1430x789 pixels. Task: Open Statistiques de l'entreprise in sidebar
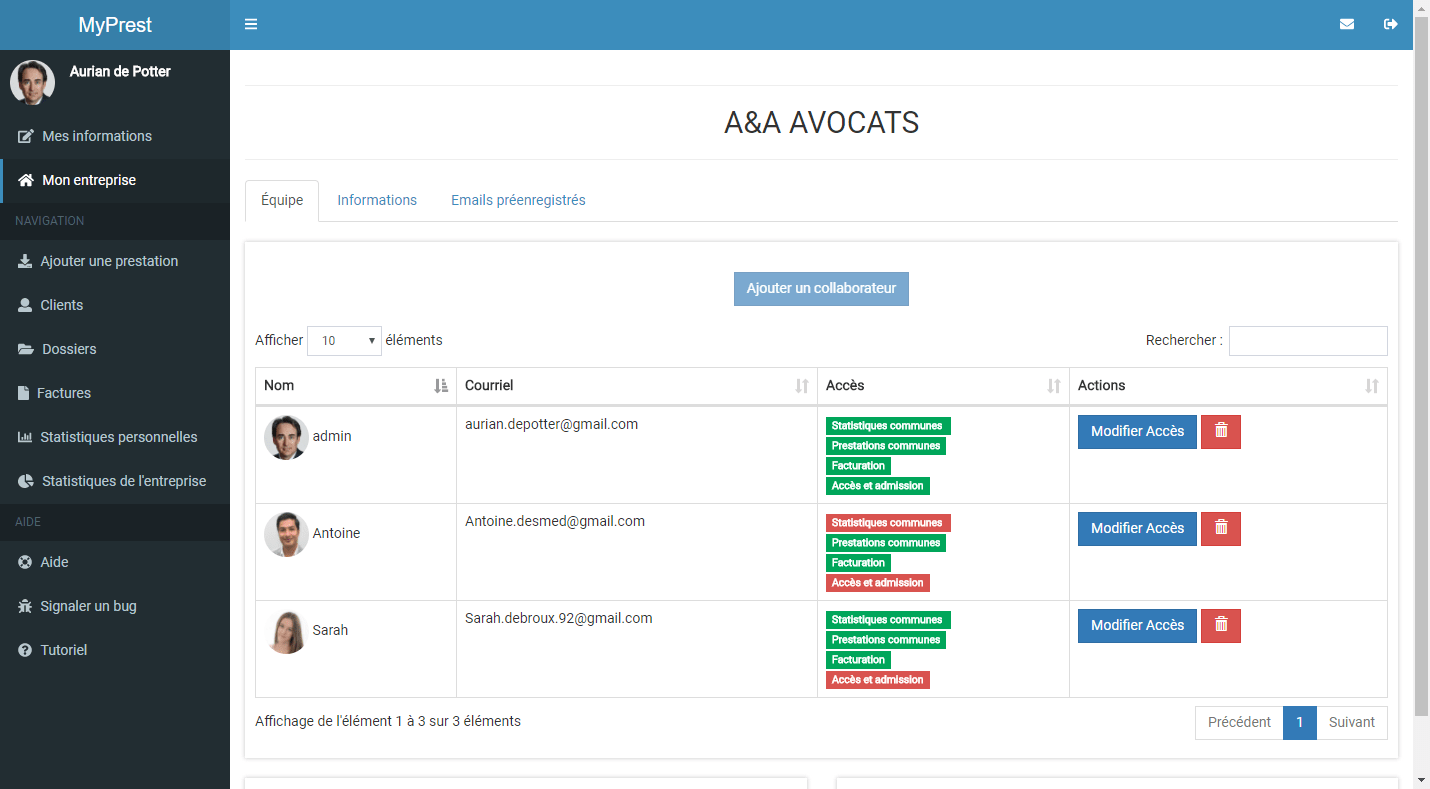[123, 481]
